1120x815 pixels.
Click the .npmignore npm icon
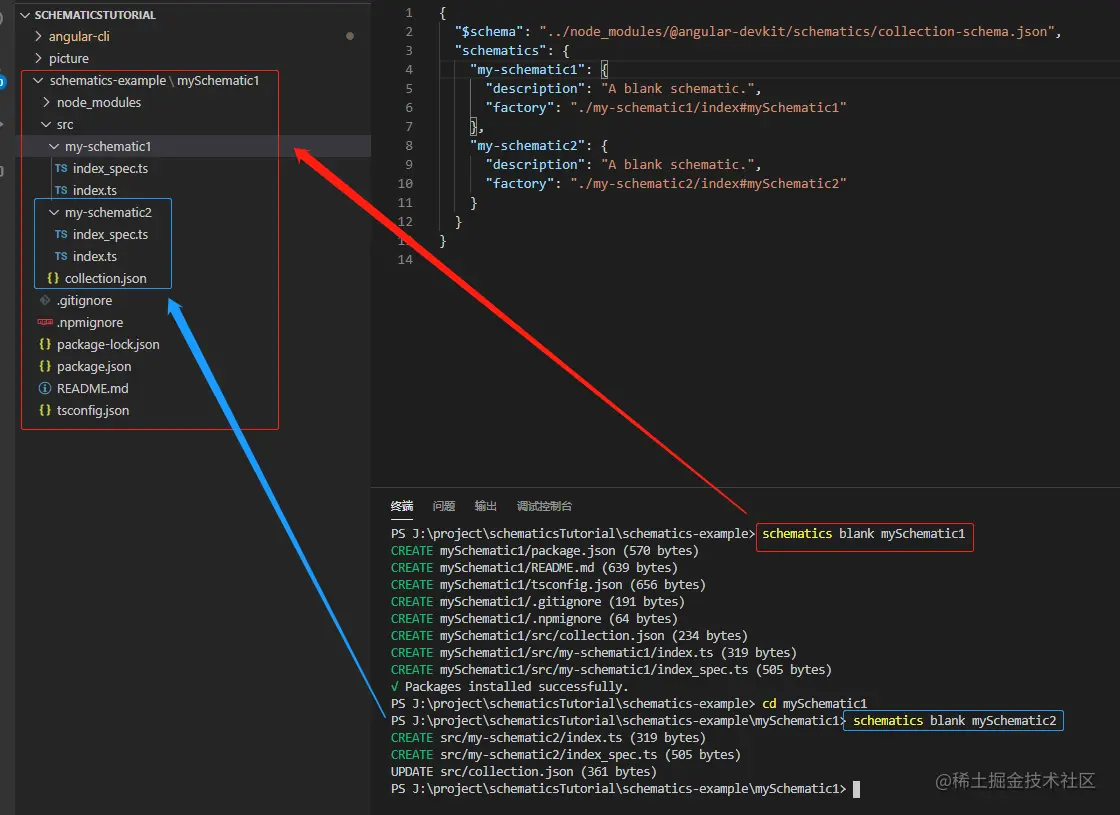pyautogui.click(x=45, y=322)
